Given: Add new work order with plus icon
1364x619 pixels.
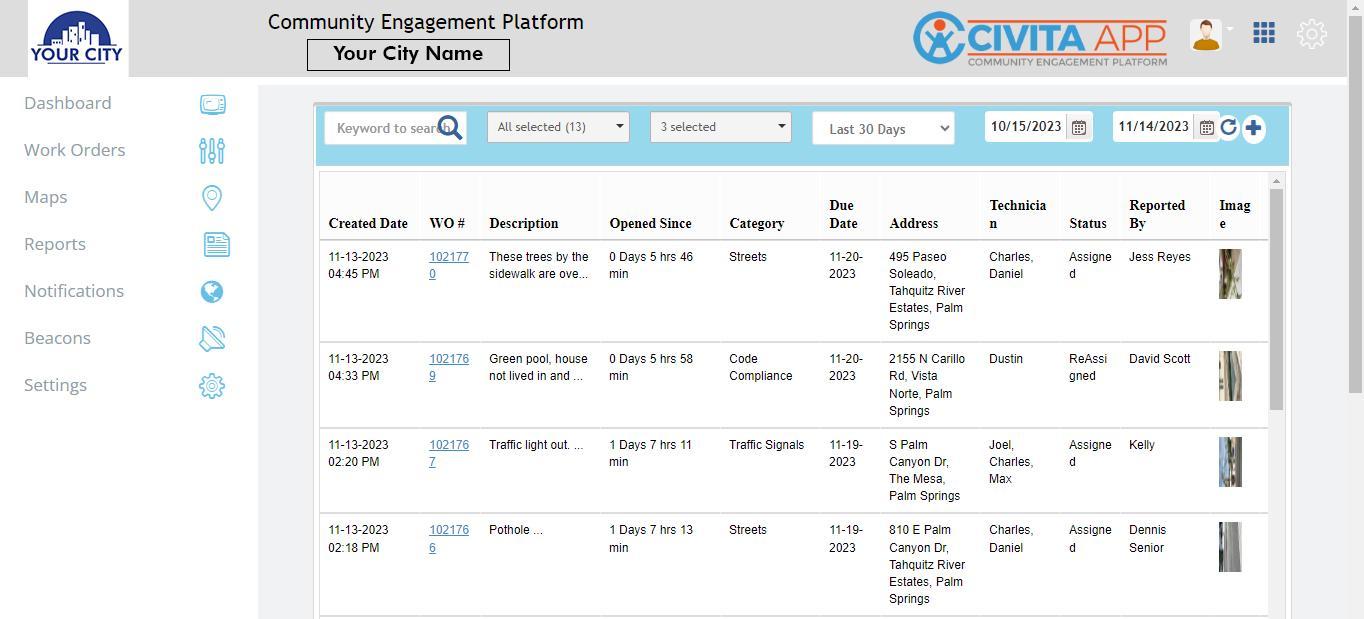Looking at the screenshot, I should point(1253,128).
